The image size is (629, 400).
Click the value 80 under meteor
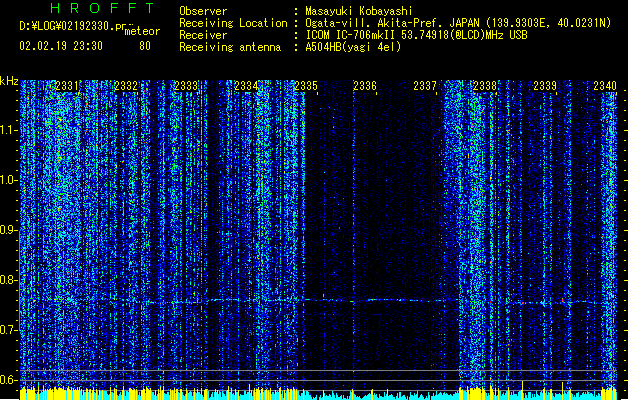(145, 46)
